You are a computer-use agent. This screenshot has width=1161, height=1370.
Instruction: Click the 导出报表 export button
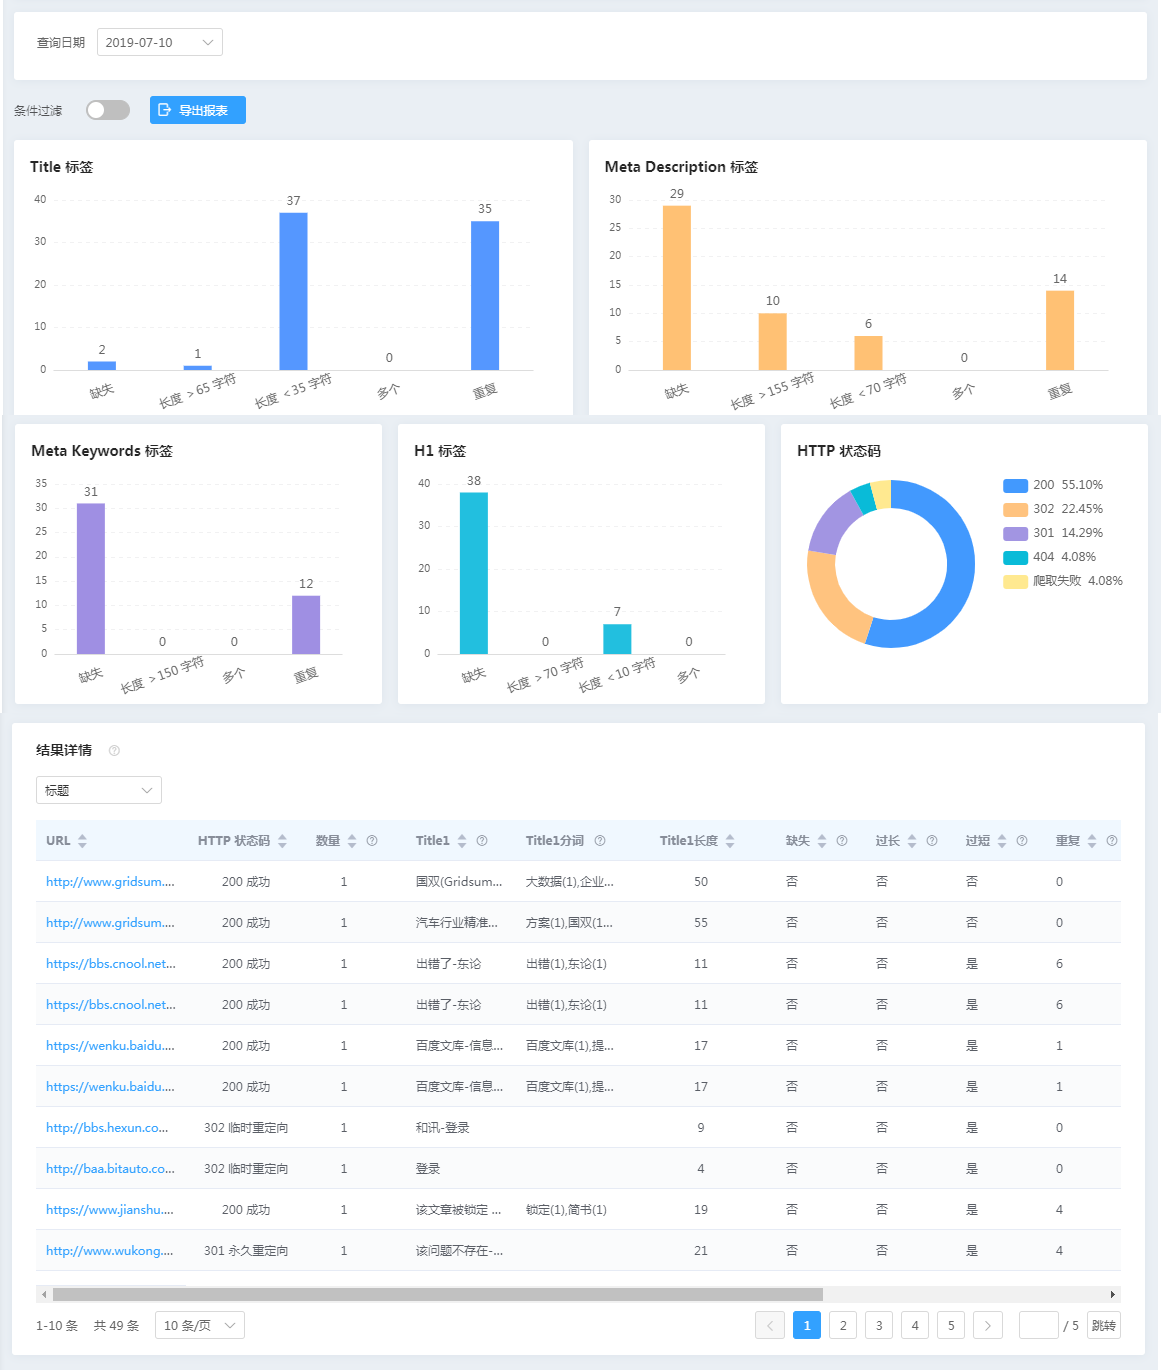pyautogui.click(x=198, y=110)
